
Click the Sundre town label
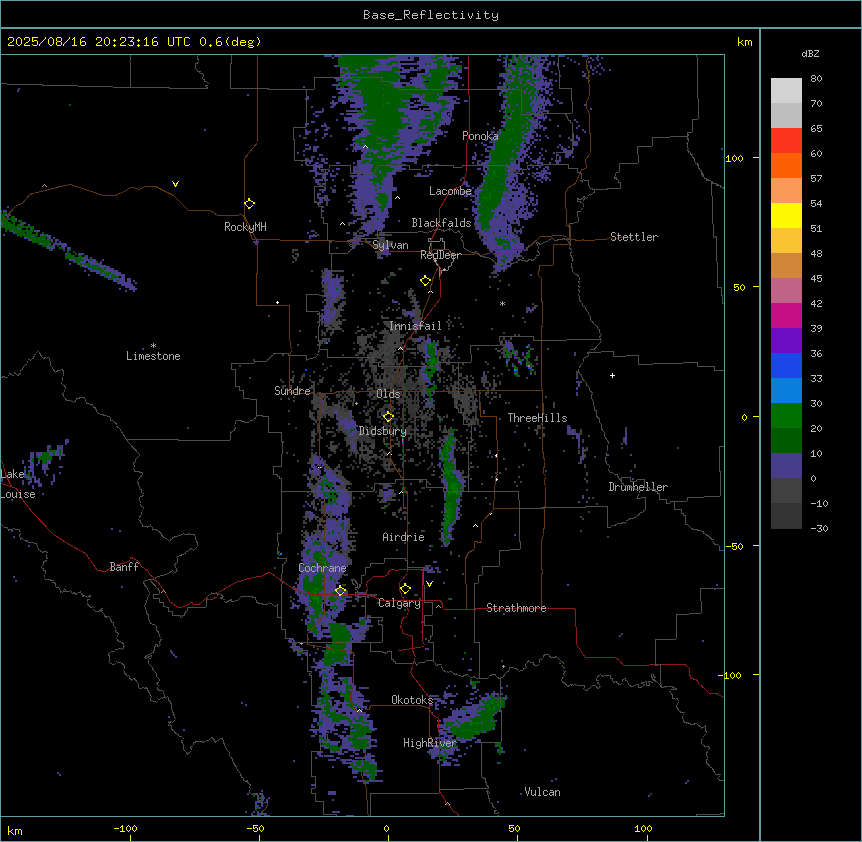pyautogui.click(x=292, y=391)
